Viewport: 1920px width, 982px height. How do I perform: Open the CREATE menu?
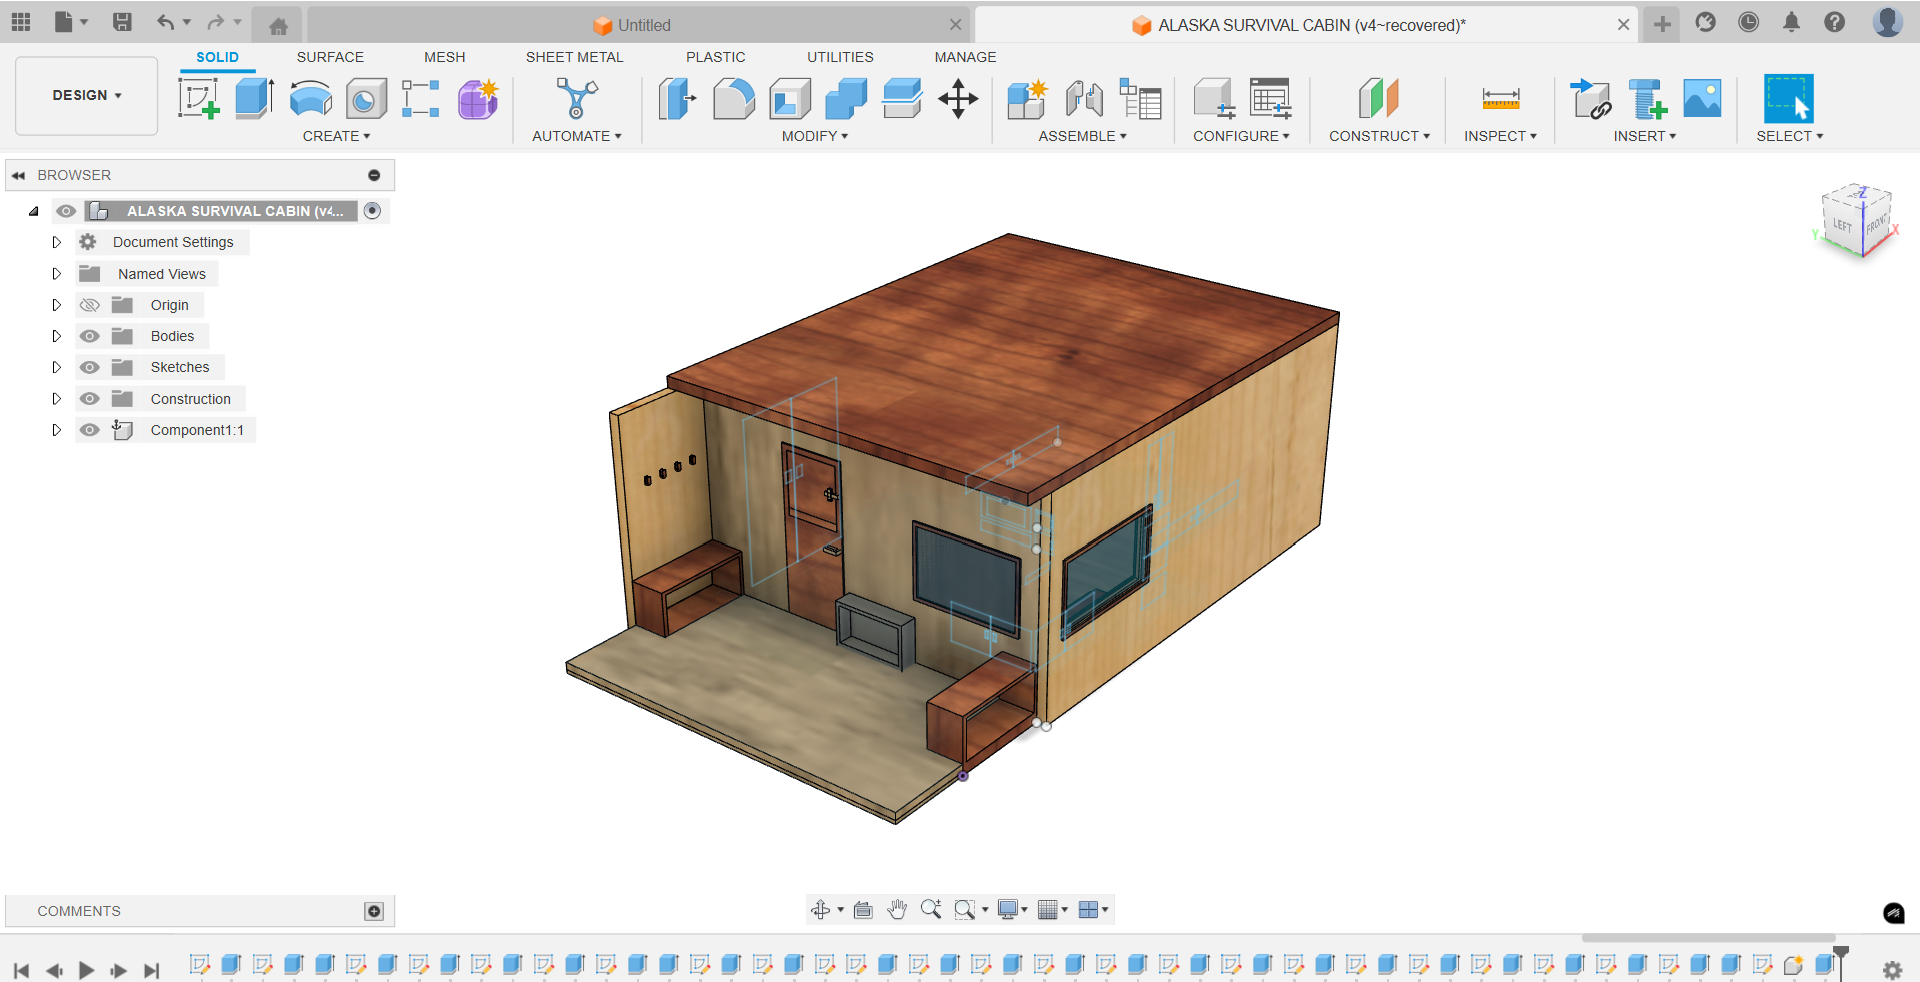[336, 136]
